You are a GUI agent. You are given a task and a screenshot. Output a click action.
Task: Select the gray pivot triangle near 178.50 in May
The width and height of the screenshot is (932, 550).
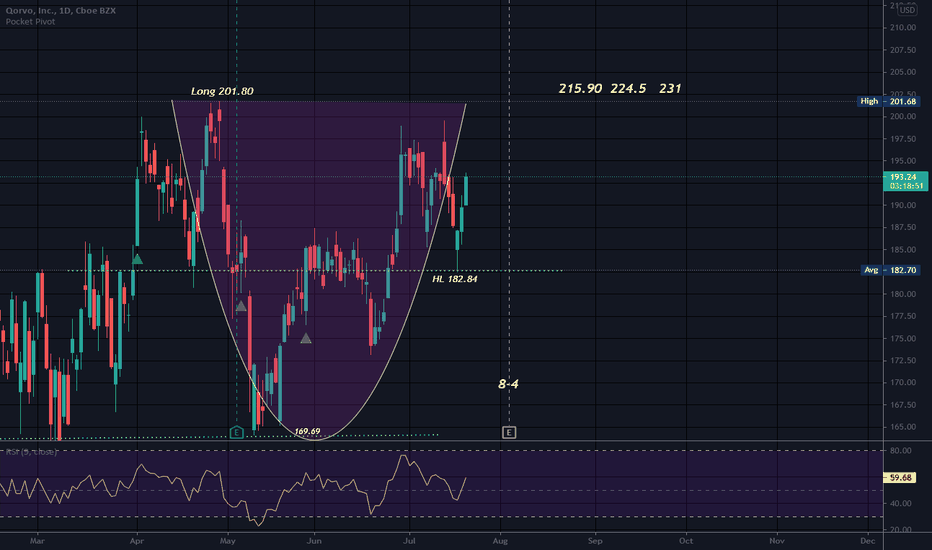241,306
